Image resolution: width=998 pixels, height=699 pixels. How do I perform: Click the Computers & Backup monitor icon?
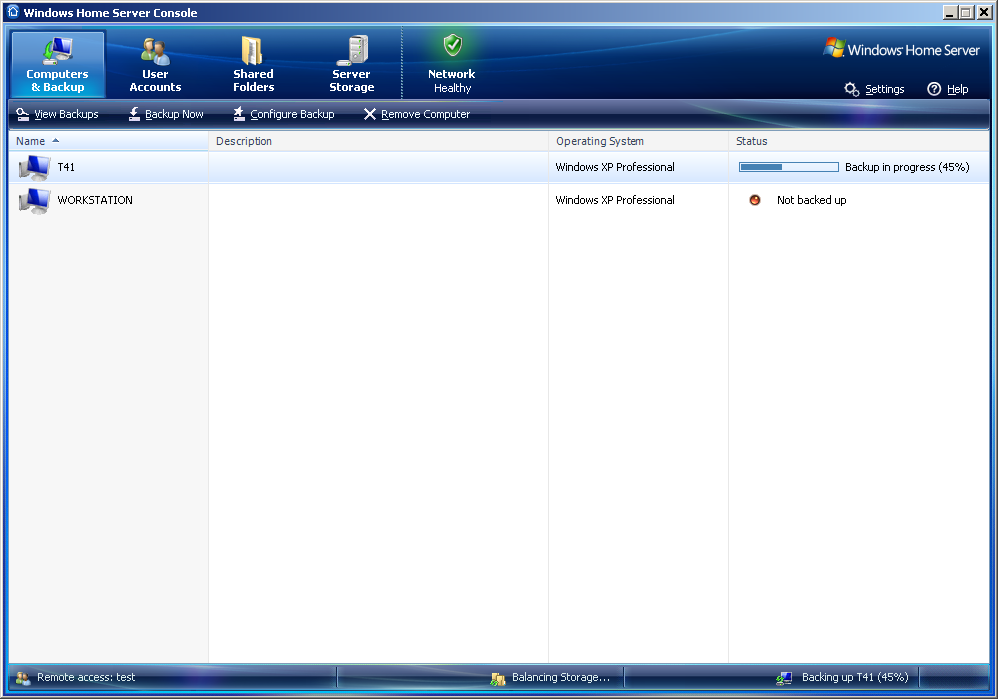point(58,51)
